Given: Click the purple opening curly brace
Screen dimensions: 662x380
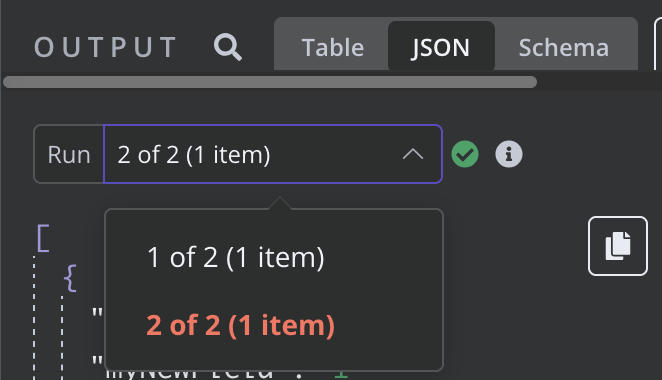Looking at the screenshot, I should (71, 277).
